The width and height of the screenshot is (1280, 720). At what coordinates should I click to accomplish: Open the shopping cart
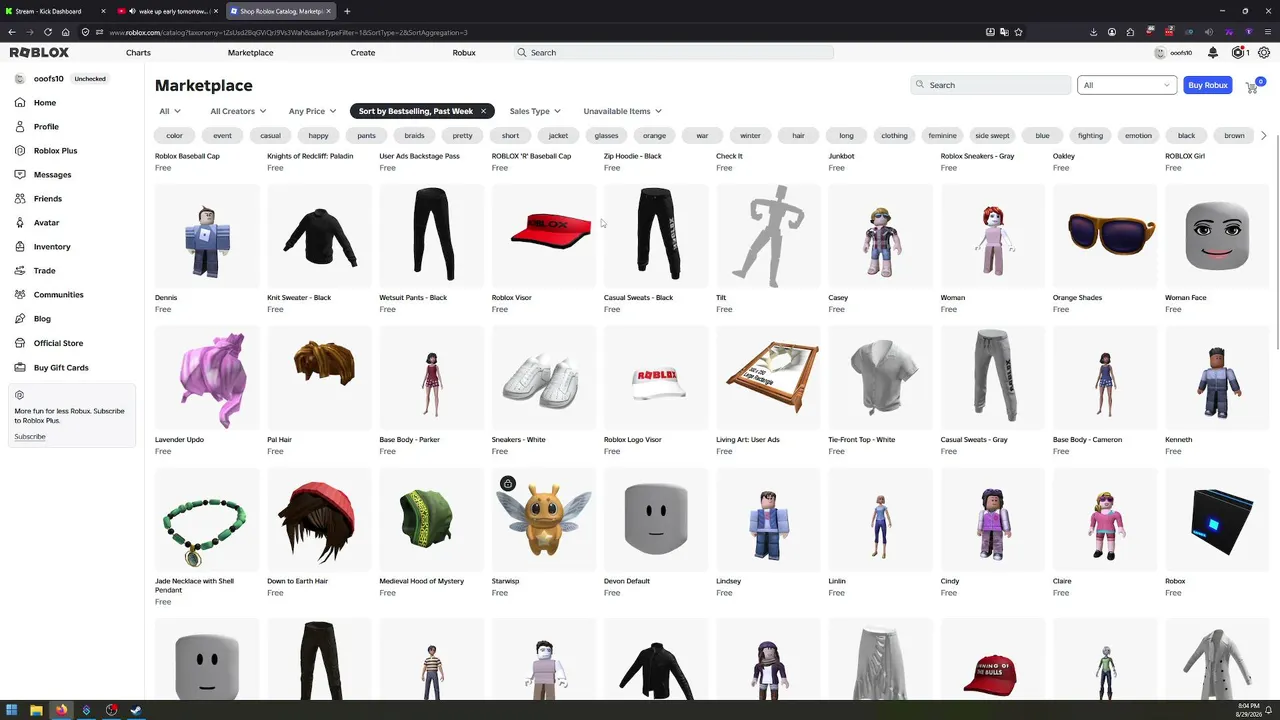1252,86
